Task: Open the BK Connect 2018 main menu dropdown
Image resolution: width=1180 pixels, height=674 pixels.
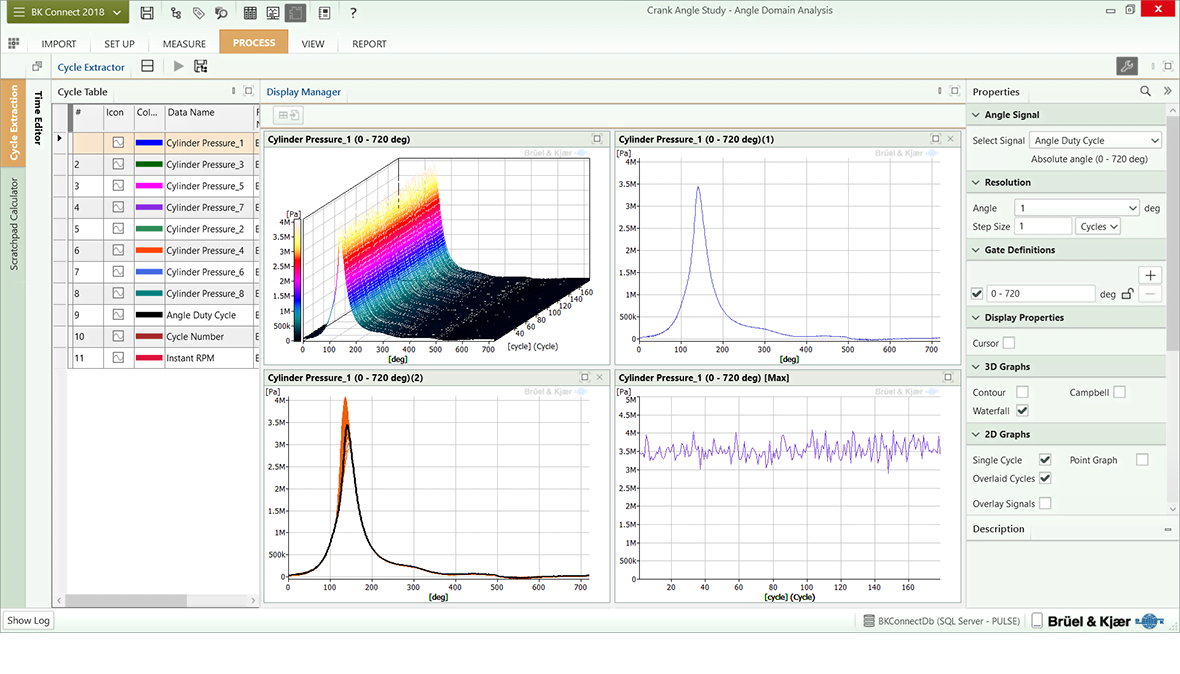Action: (x=67, y=12)
